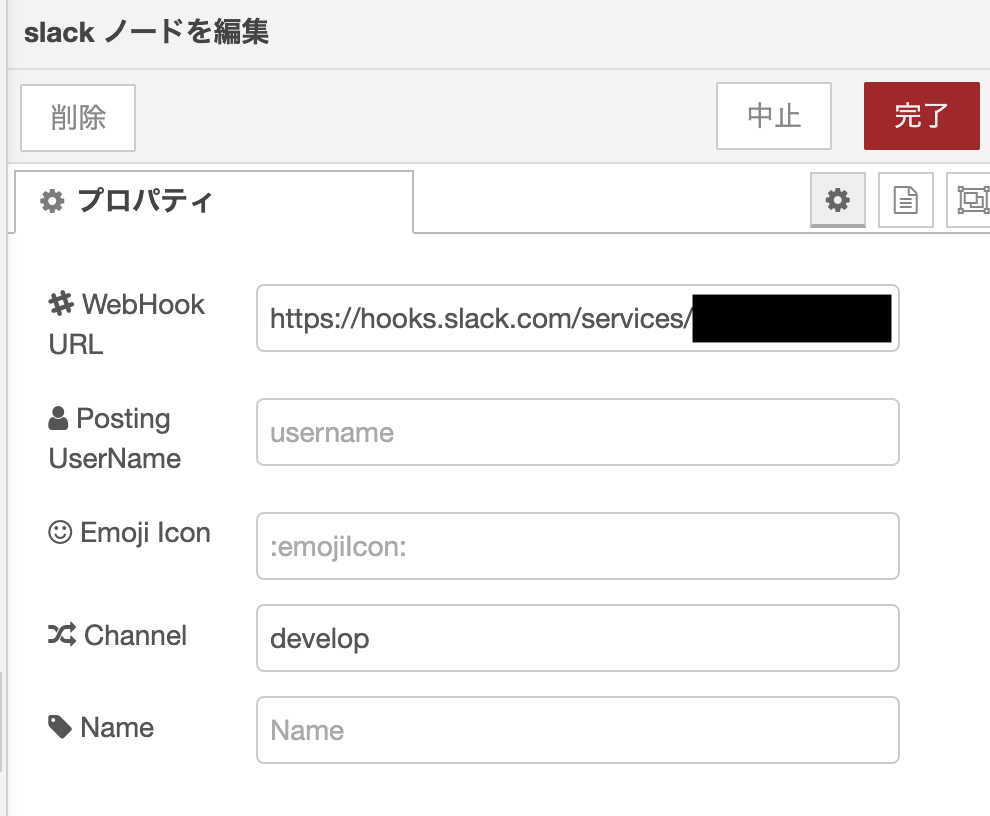
Task: Click the Channel field containing develop
Action: [x=577, y=638]
